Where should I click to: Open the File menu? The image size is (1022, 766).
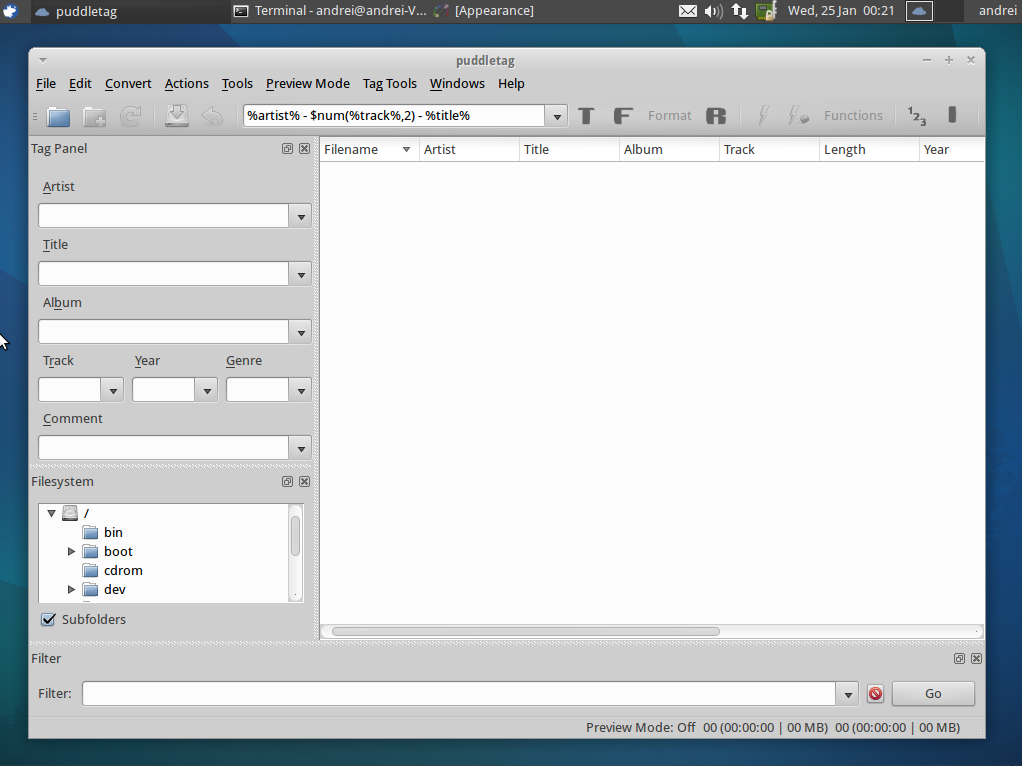coord(46,83)
